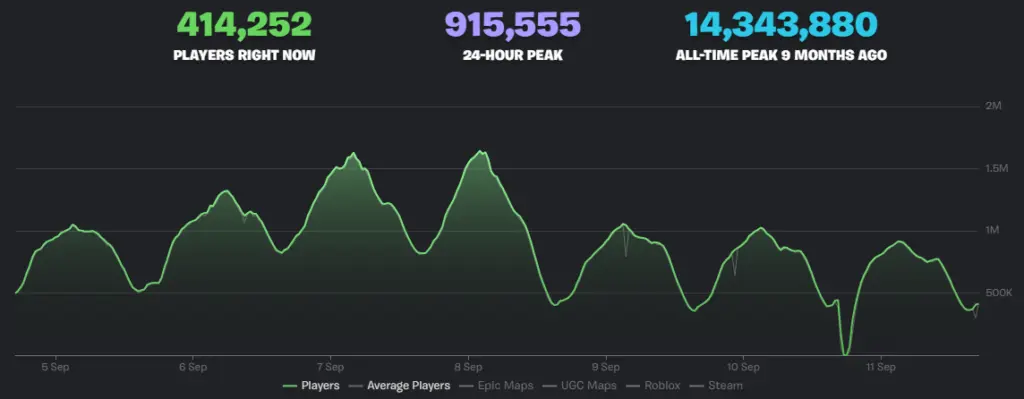Image resolution: width=1024 pixels, height=399 pixels.
Task: Click the 14,343,880 all-time peak figure
Action: [781, 25]
